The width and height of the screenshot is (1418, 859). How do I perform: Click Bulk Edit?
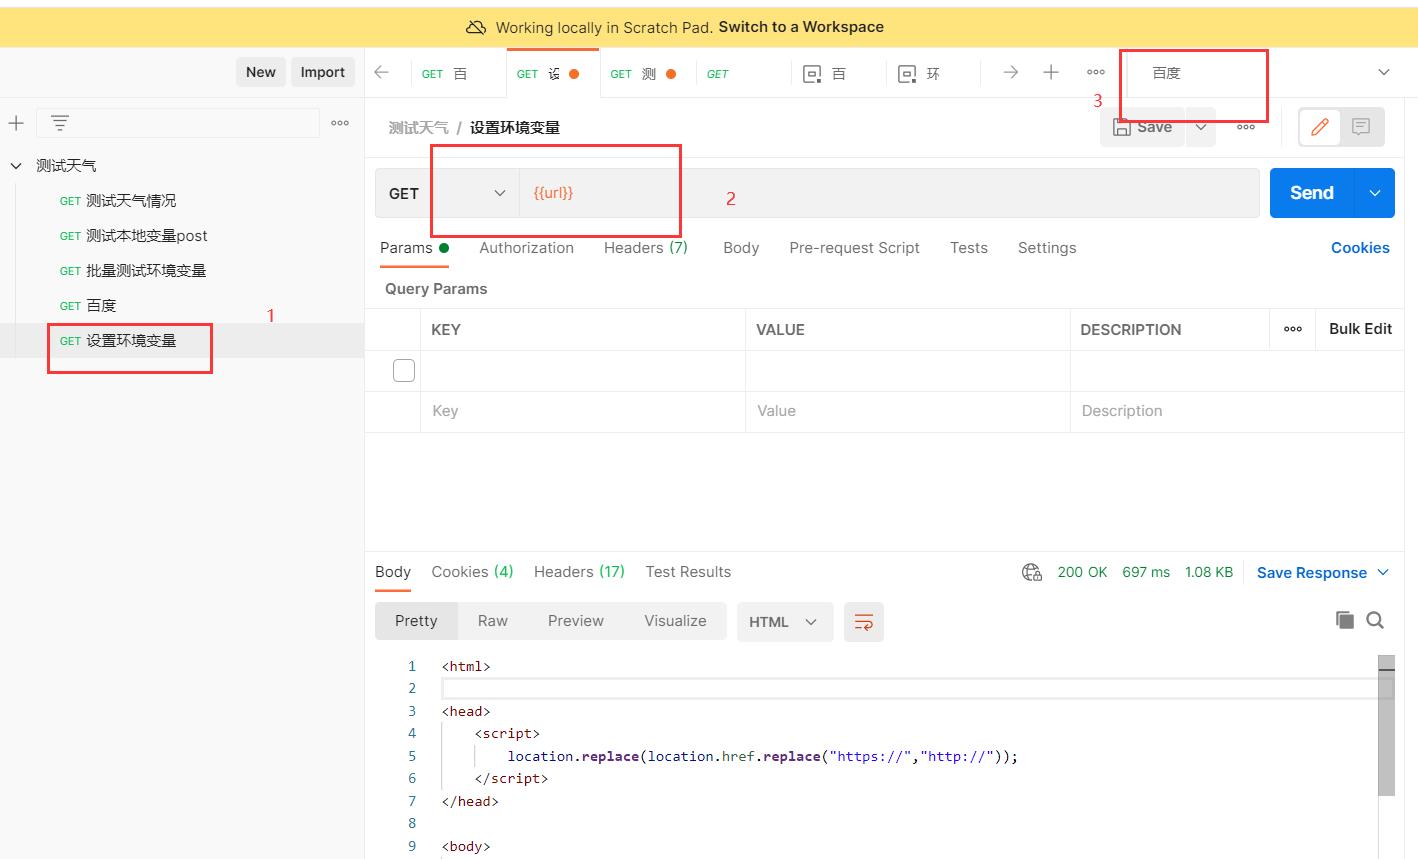pyautogui.click(x=1360, y=329)
